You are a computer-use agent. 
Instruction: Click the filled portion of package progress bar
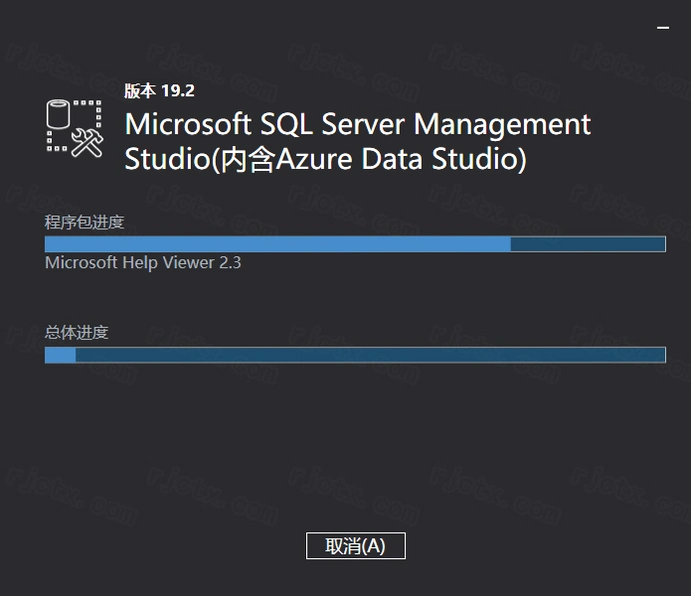click(x=278, y=244)
